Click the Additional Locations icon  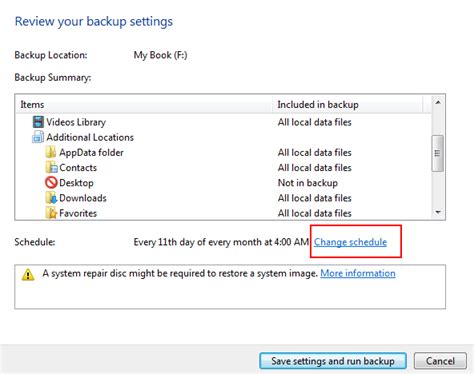click(38, 137)
